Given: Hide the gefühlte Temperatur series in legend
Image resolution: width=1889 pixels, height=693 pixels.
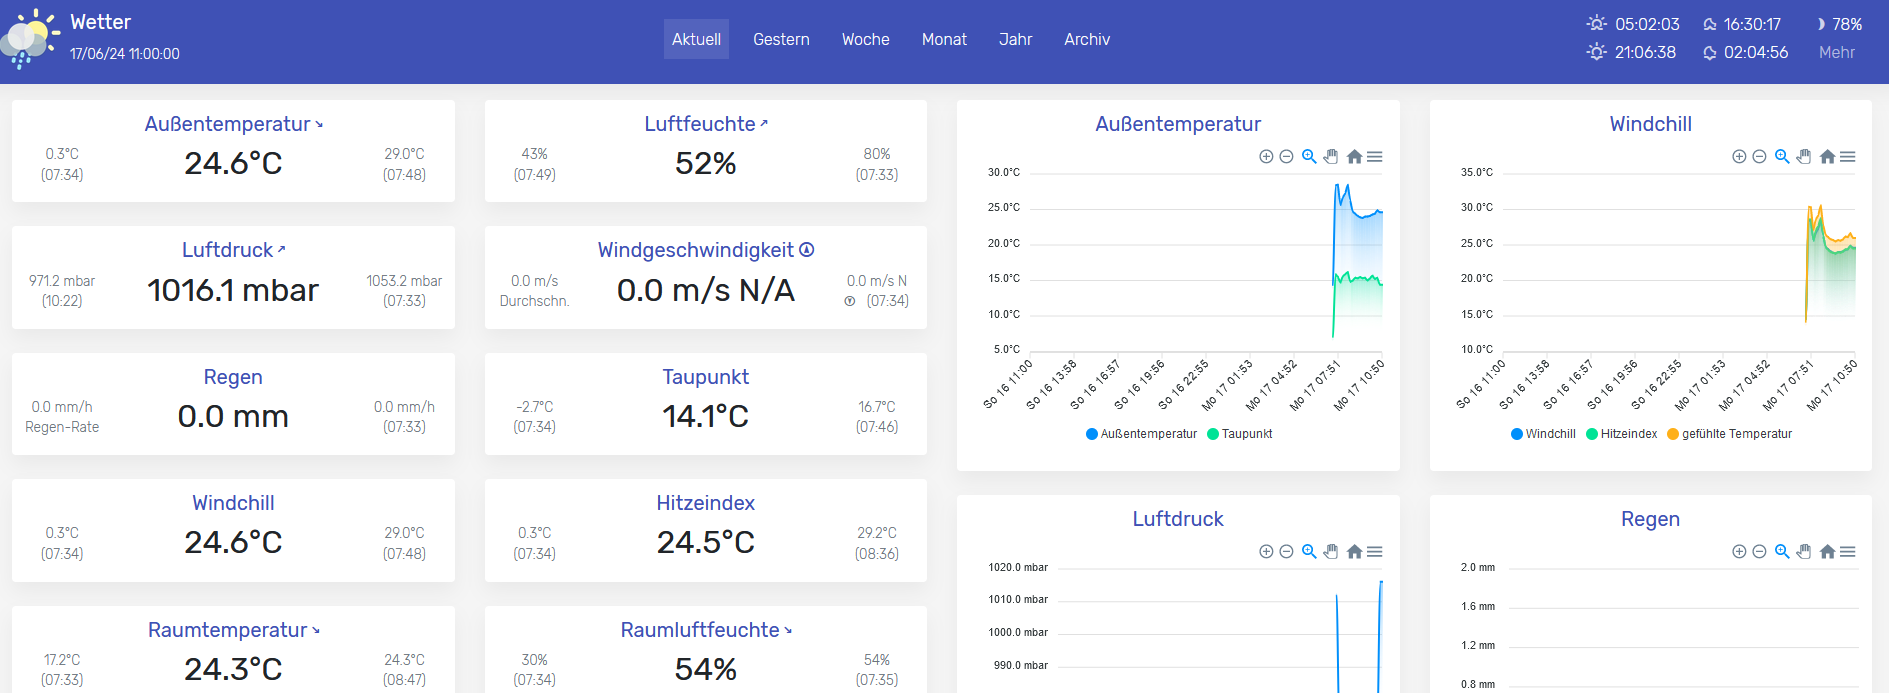Looking at the screenshot, I should pyautogui.click(x=1728, y=434).
